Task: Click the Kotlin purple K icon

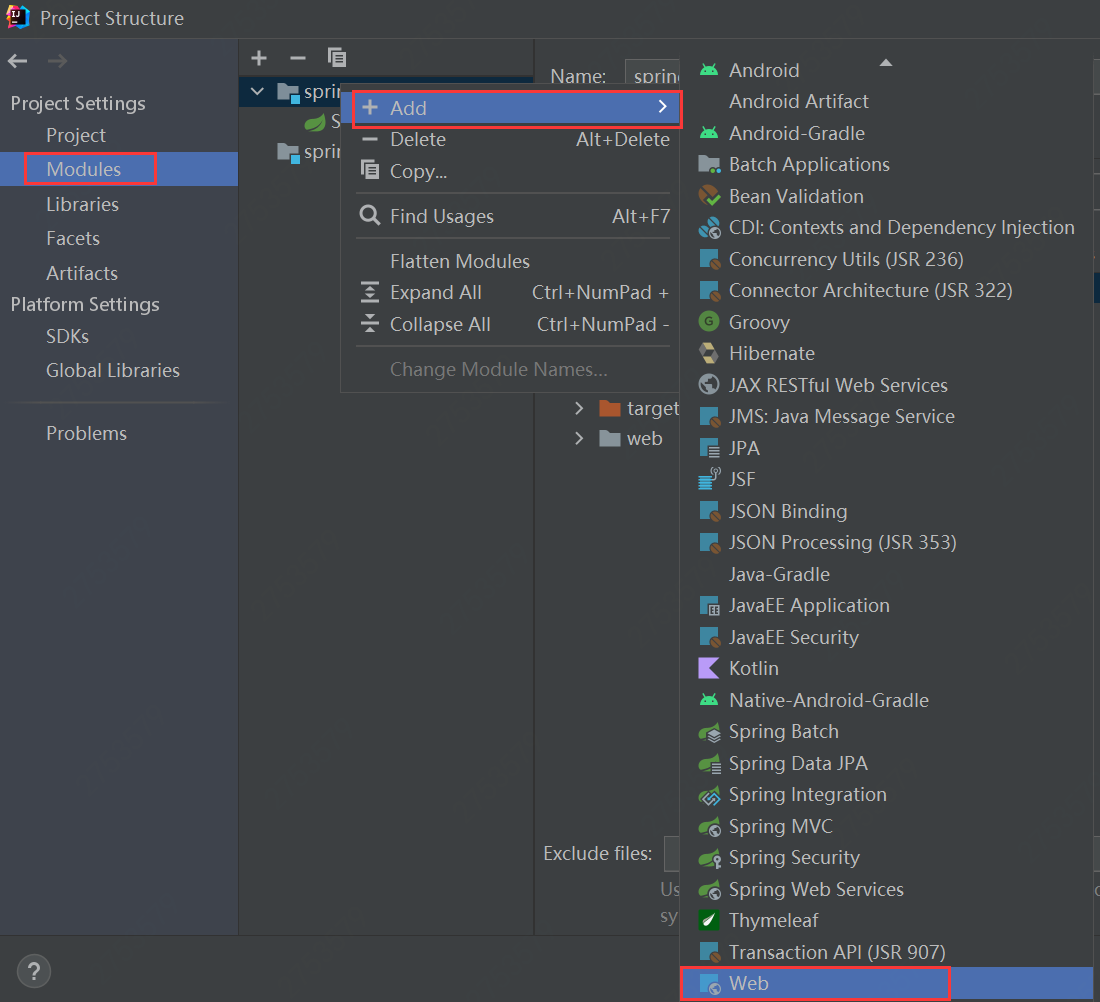Action: [x=709, y=668]
